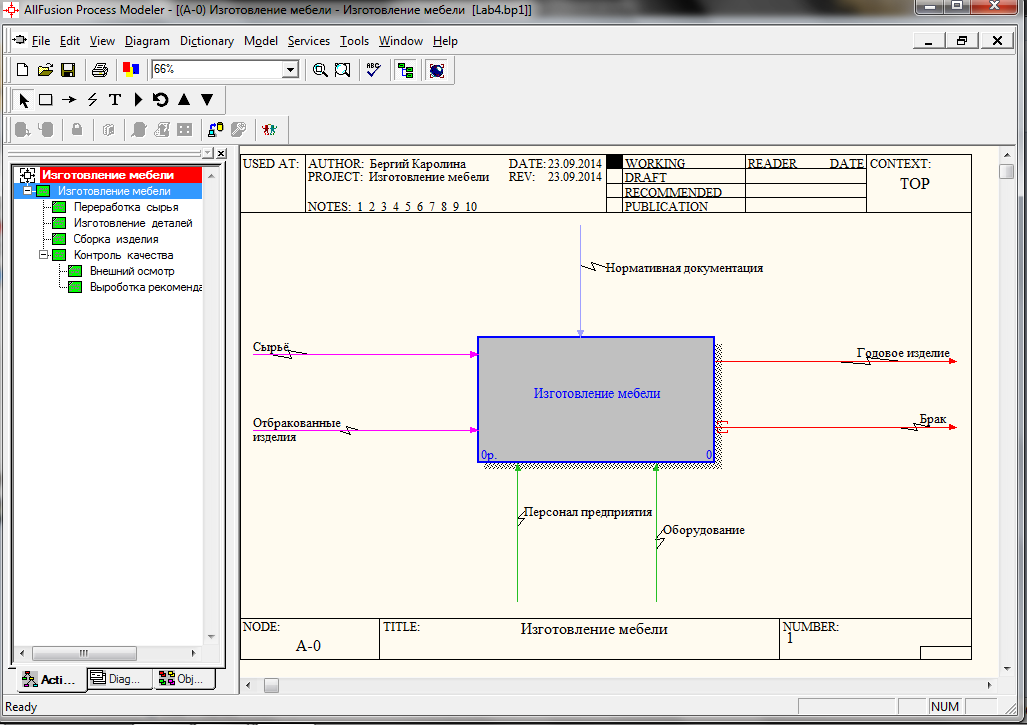Go to Child Diagram down-triangle icon
Image resolution: width=1027 pixels, height=725 pixels.
pyautogui.click(x=207, y=100)
